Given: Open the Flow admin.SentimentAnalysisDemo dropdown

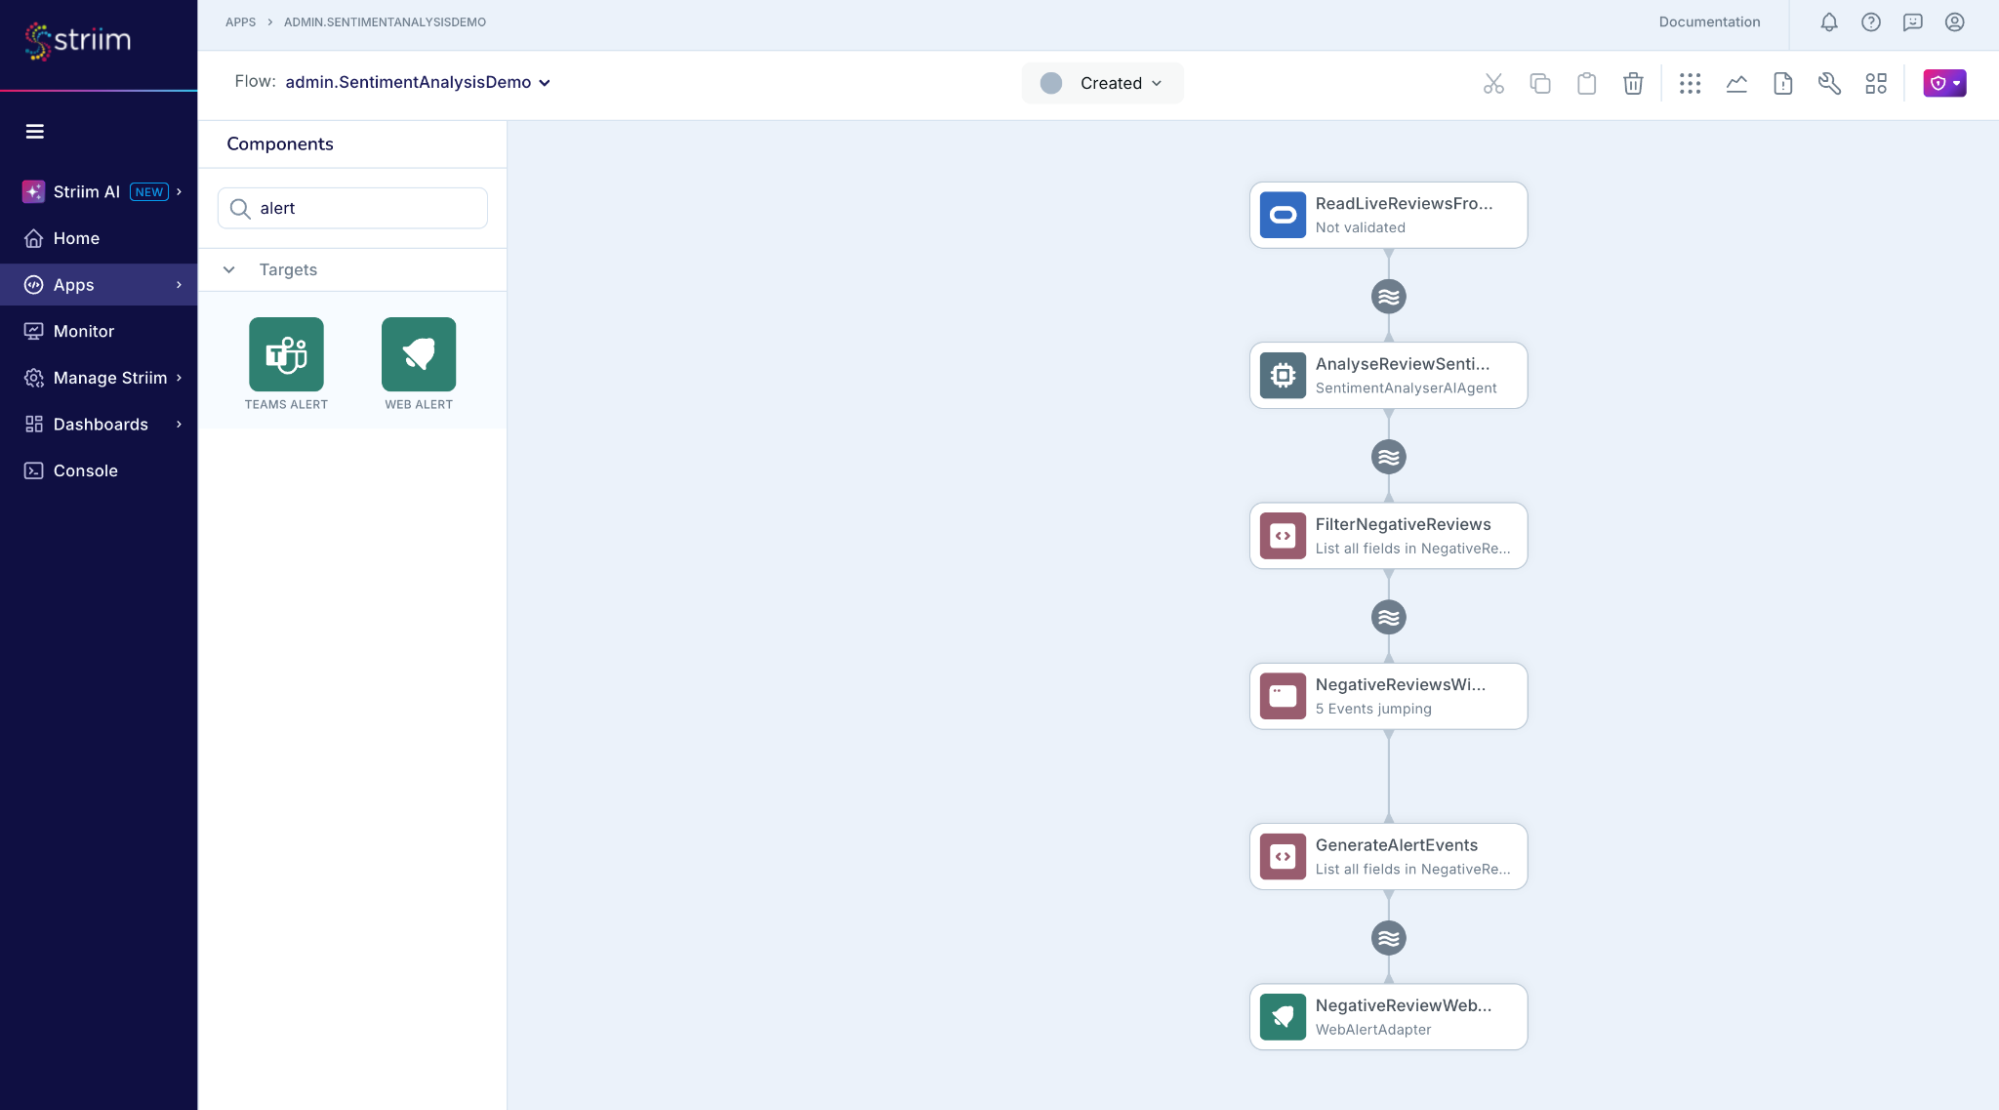Looking at the screenshot, I should (x=418, y=82).
